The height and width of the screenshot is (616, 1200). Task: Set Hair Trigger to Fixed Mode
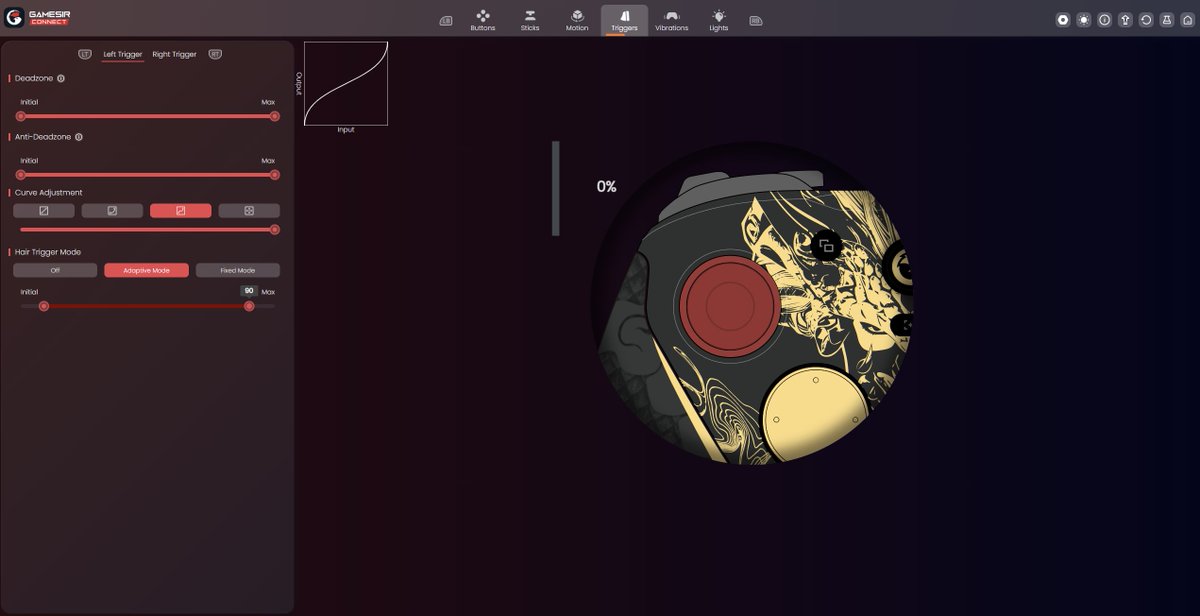pyautogui.click(x=238, y=270)
